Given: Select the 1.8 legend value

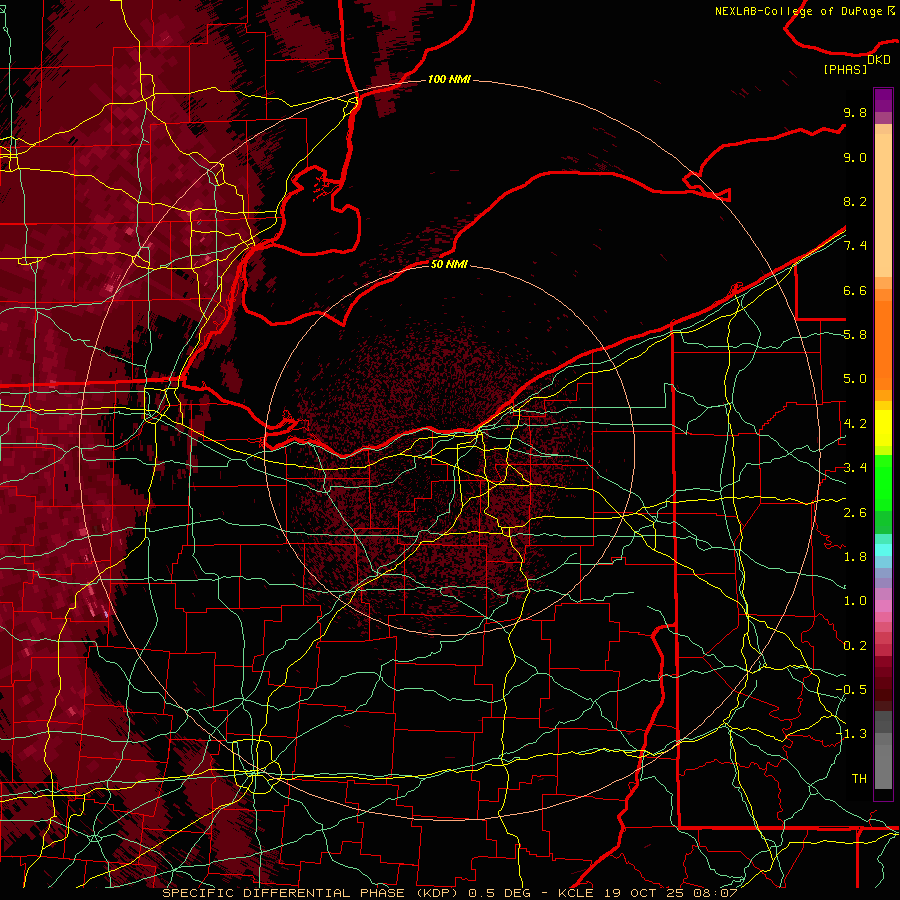Looking at the screenshot, I should coord(855,557).
